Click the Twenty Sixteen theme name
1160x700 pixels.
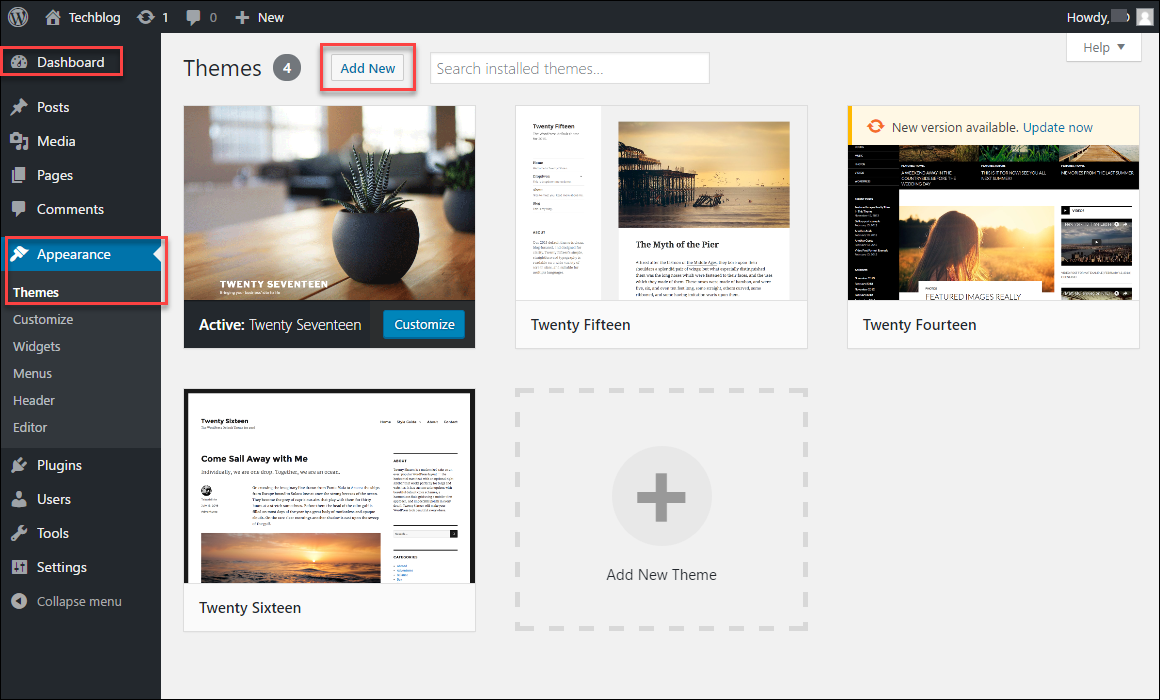[x=250, y=608]
